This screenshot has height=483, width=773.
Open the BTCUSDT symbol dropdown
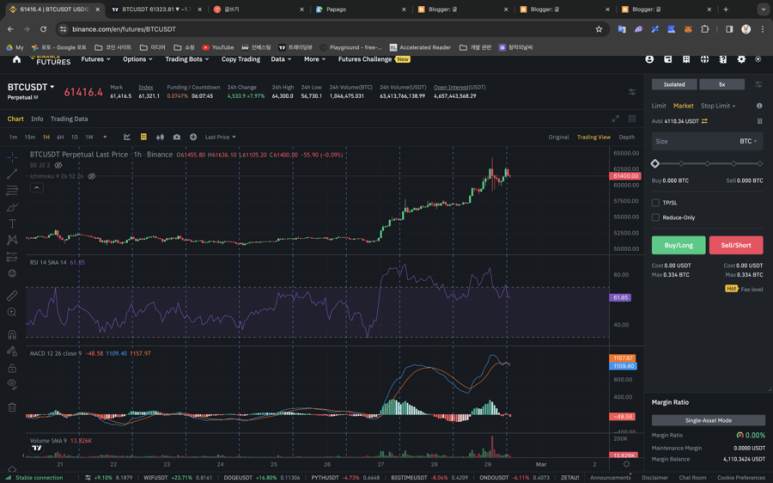pos(31,87)
